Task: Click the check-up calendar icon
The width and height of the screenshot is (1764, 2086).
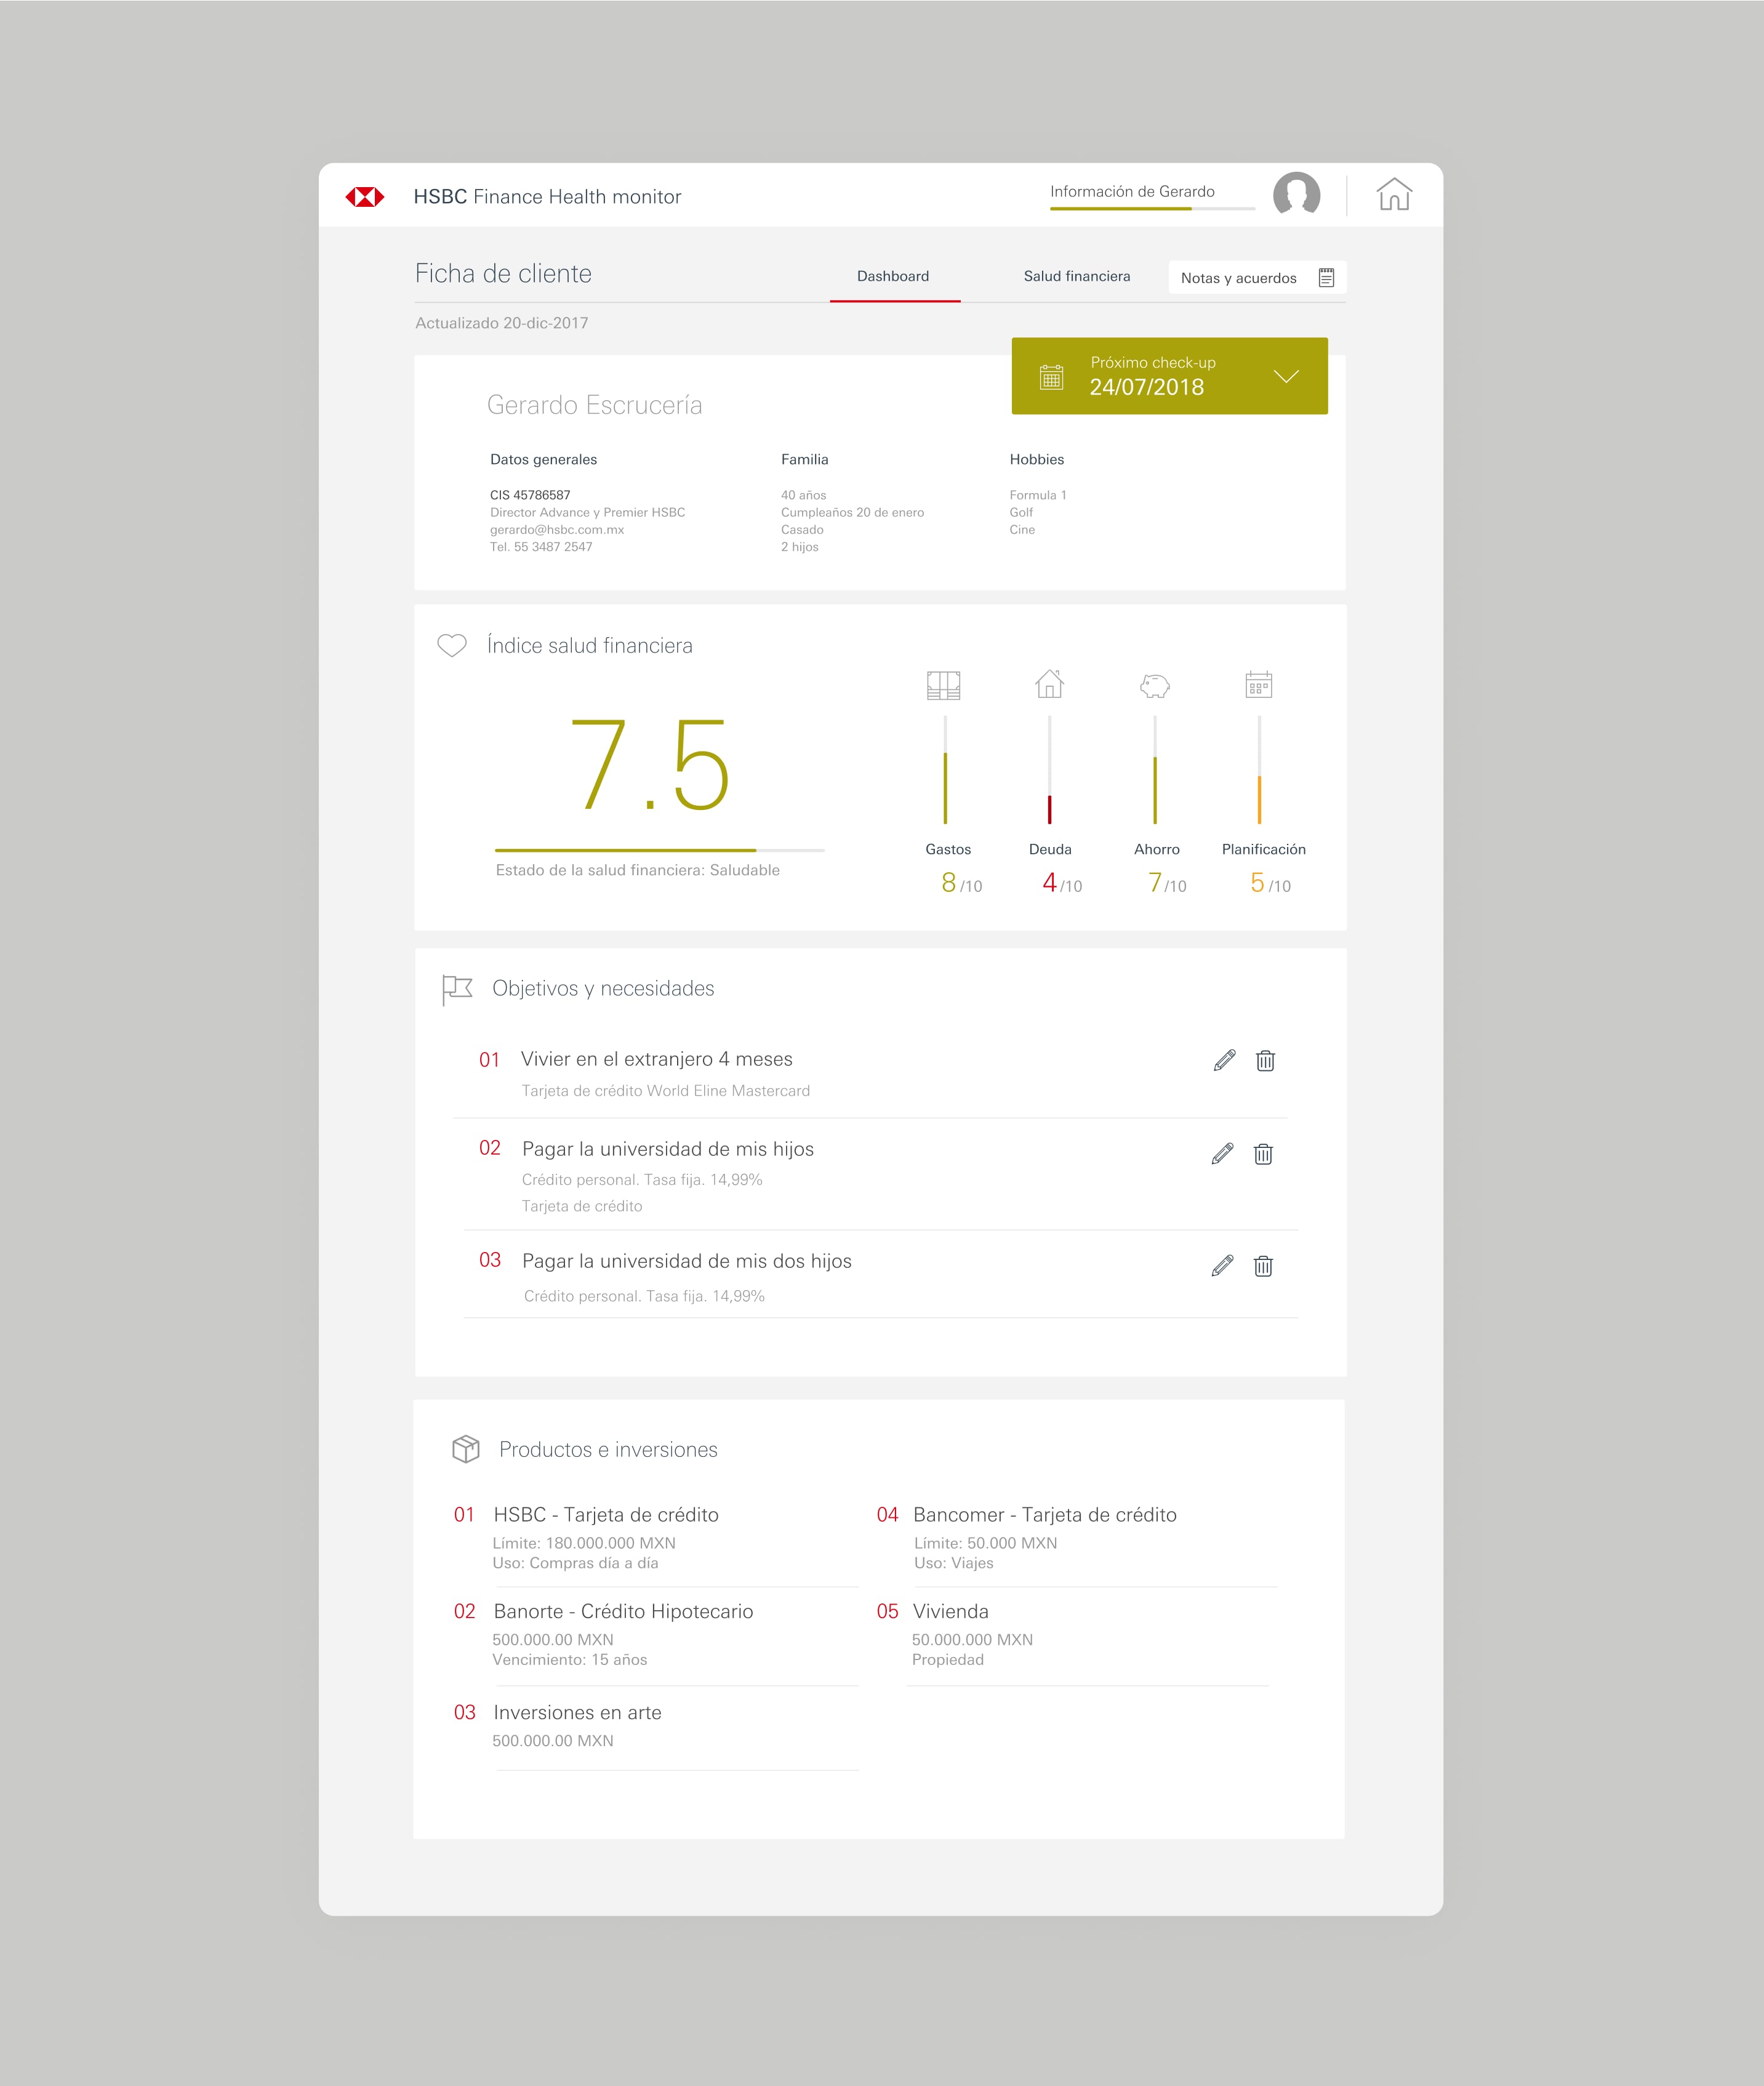Action: [x=1051, y=377]
